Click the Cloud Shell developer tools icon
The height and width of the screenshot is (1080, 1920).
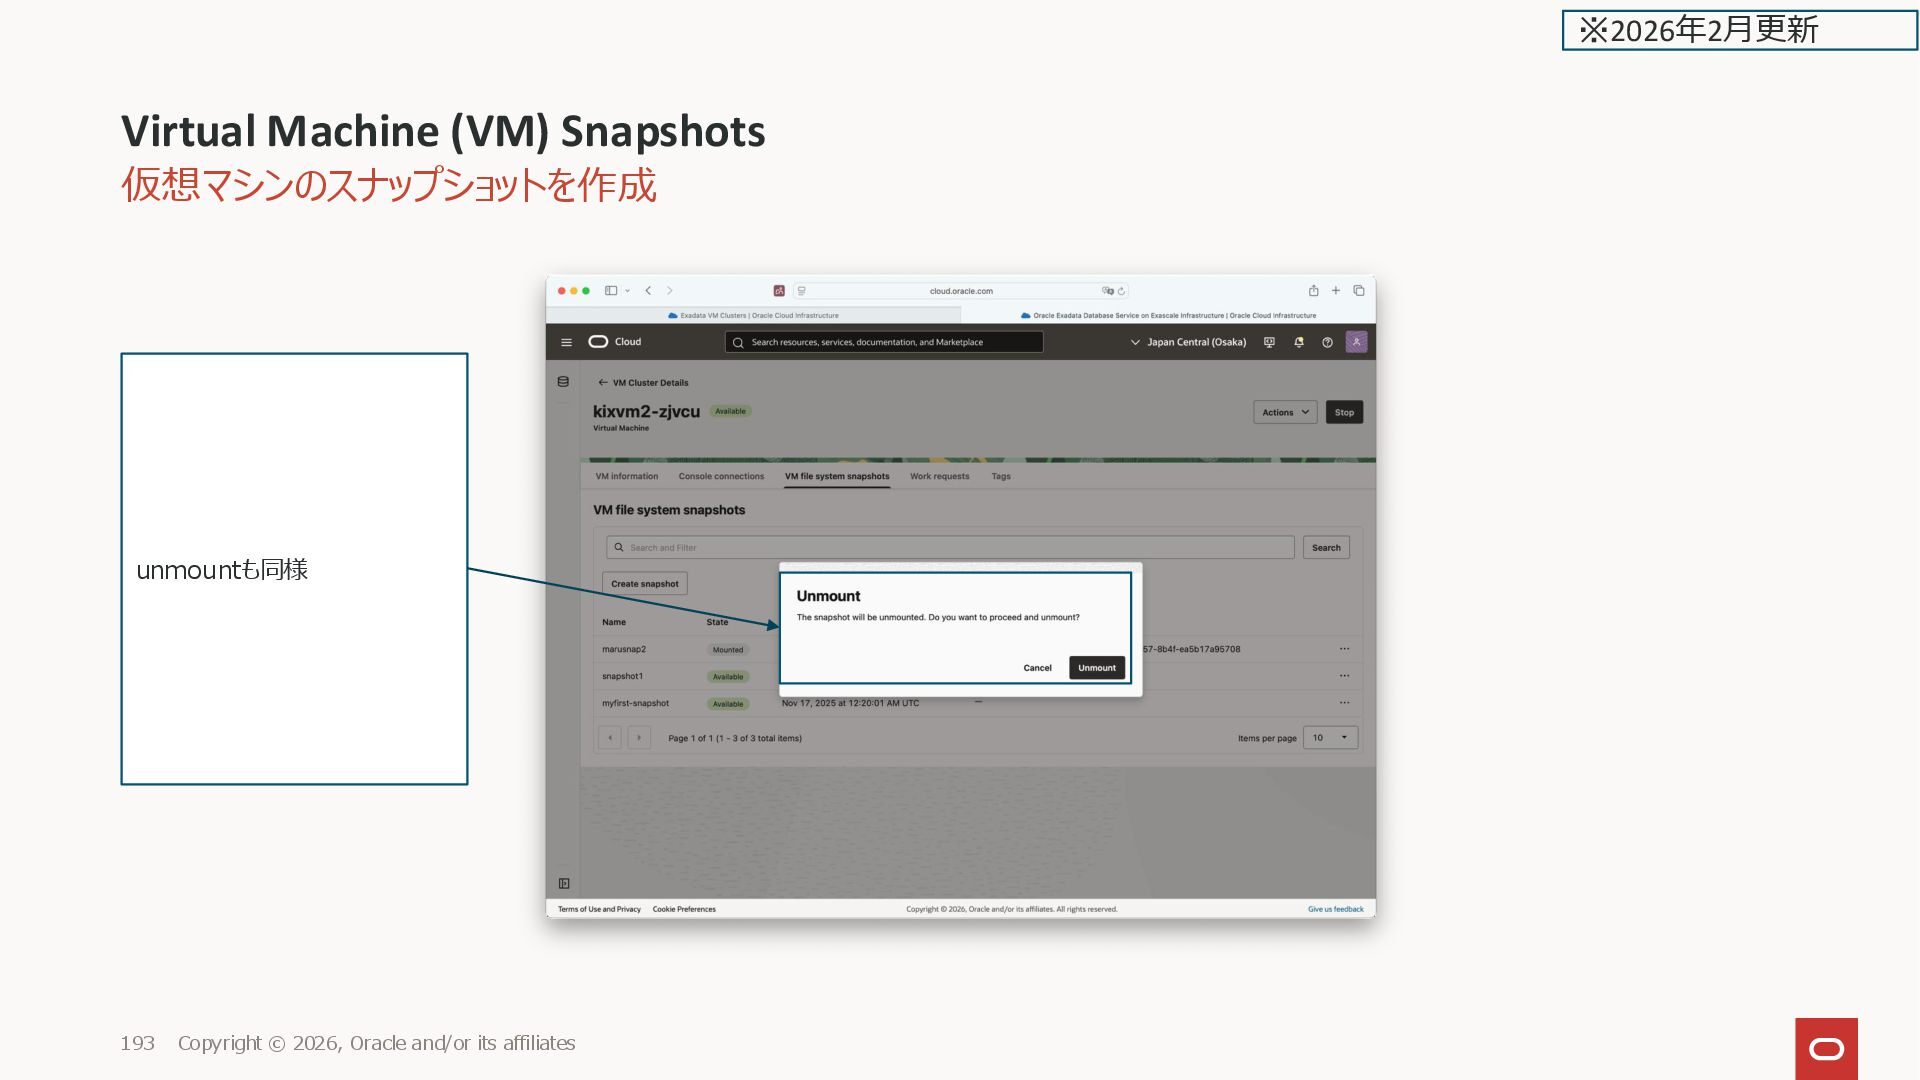1269,342
